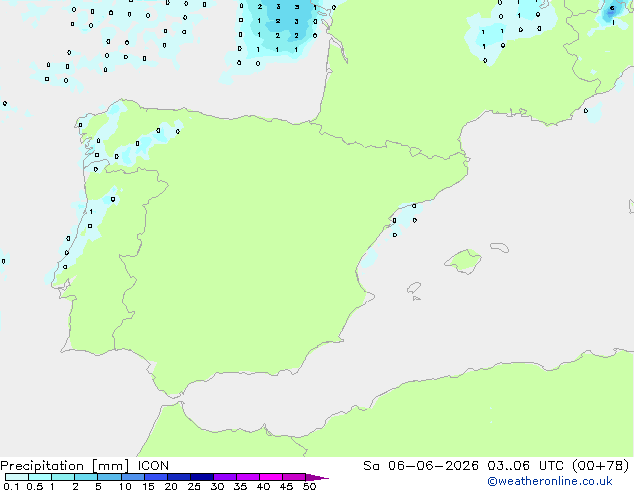Click the date text 'Sa 06-06-2026'
Screen dimensions: 634x490
421,466
